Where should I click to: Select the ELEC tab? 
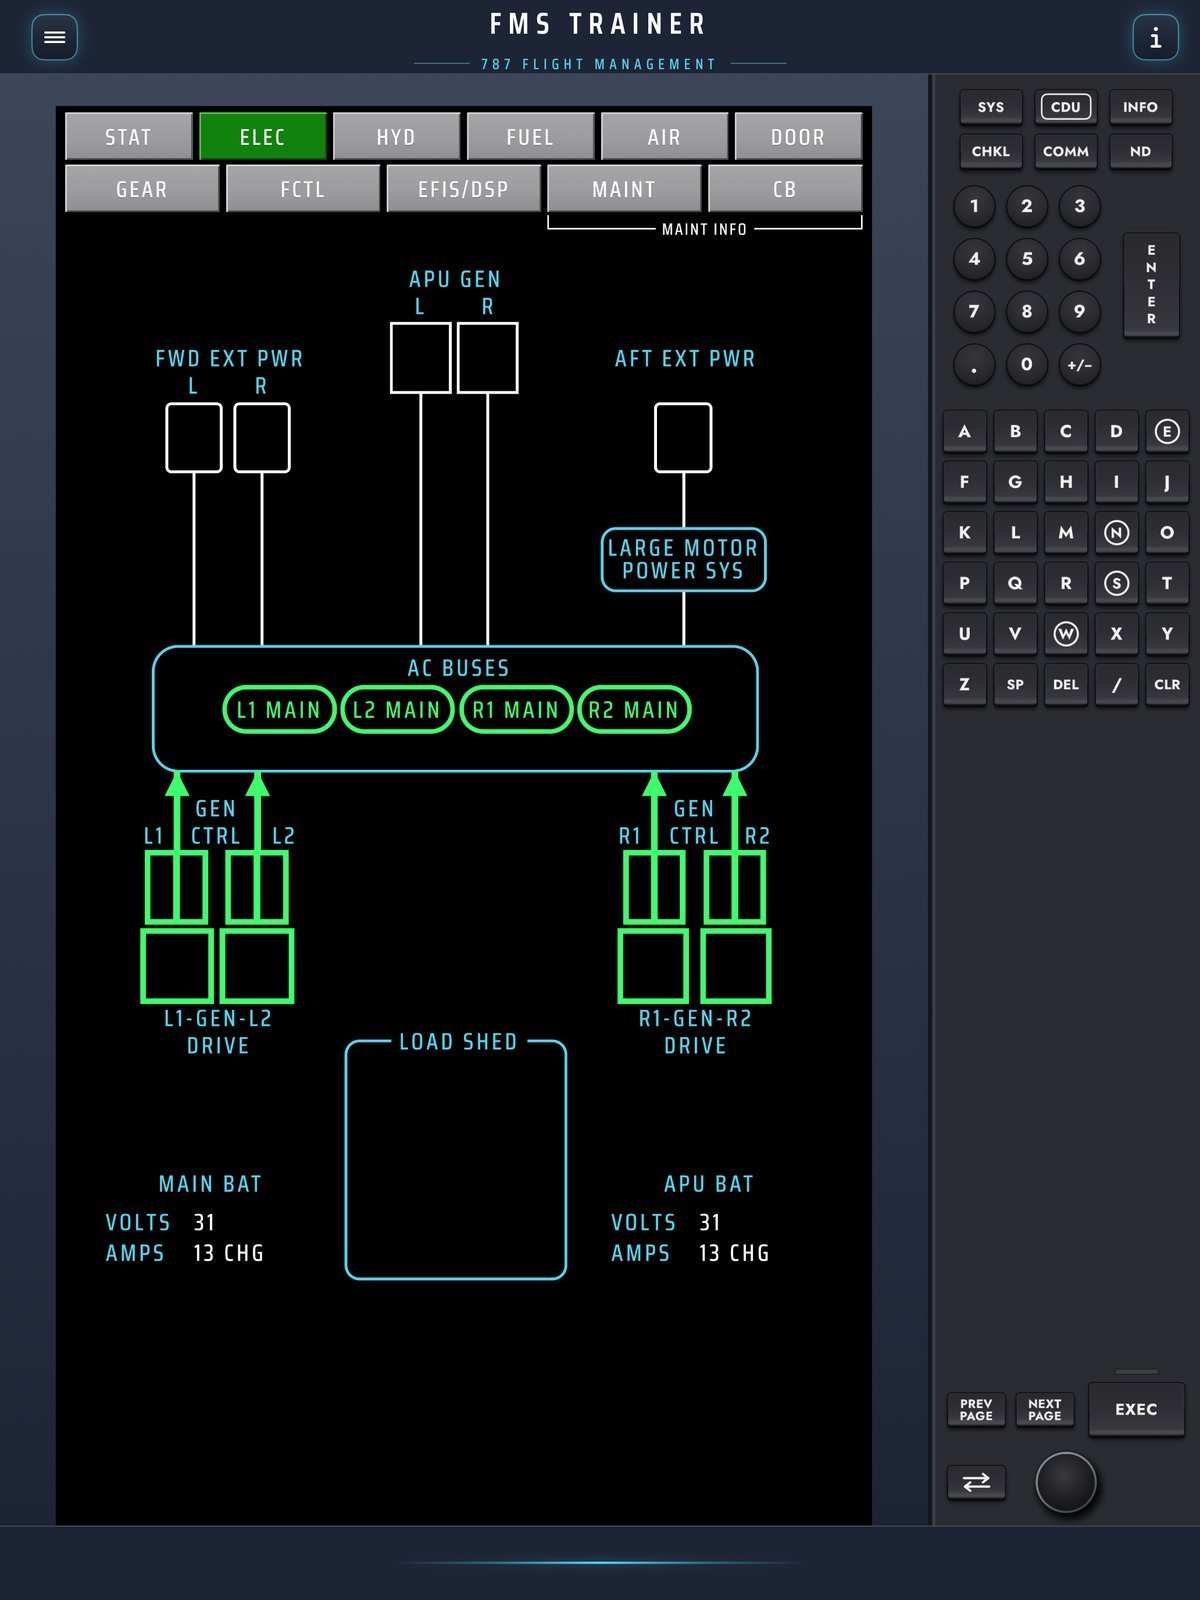pyautogui.click(x=263, y=137)
